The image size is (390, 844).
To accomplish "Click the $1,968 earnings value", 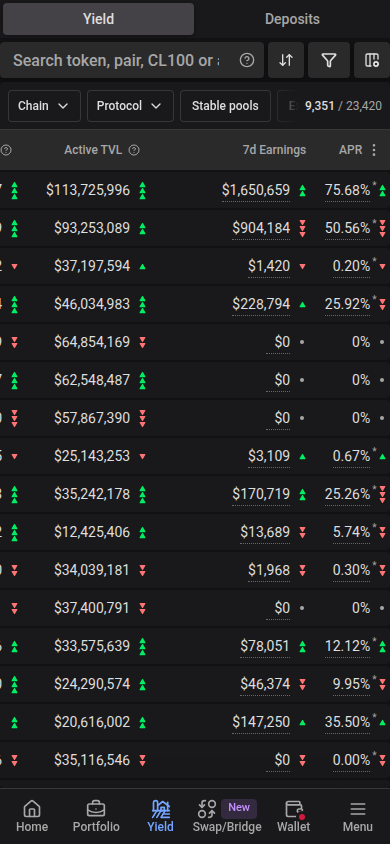I will 269,570.
